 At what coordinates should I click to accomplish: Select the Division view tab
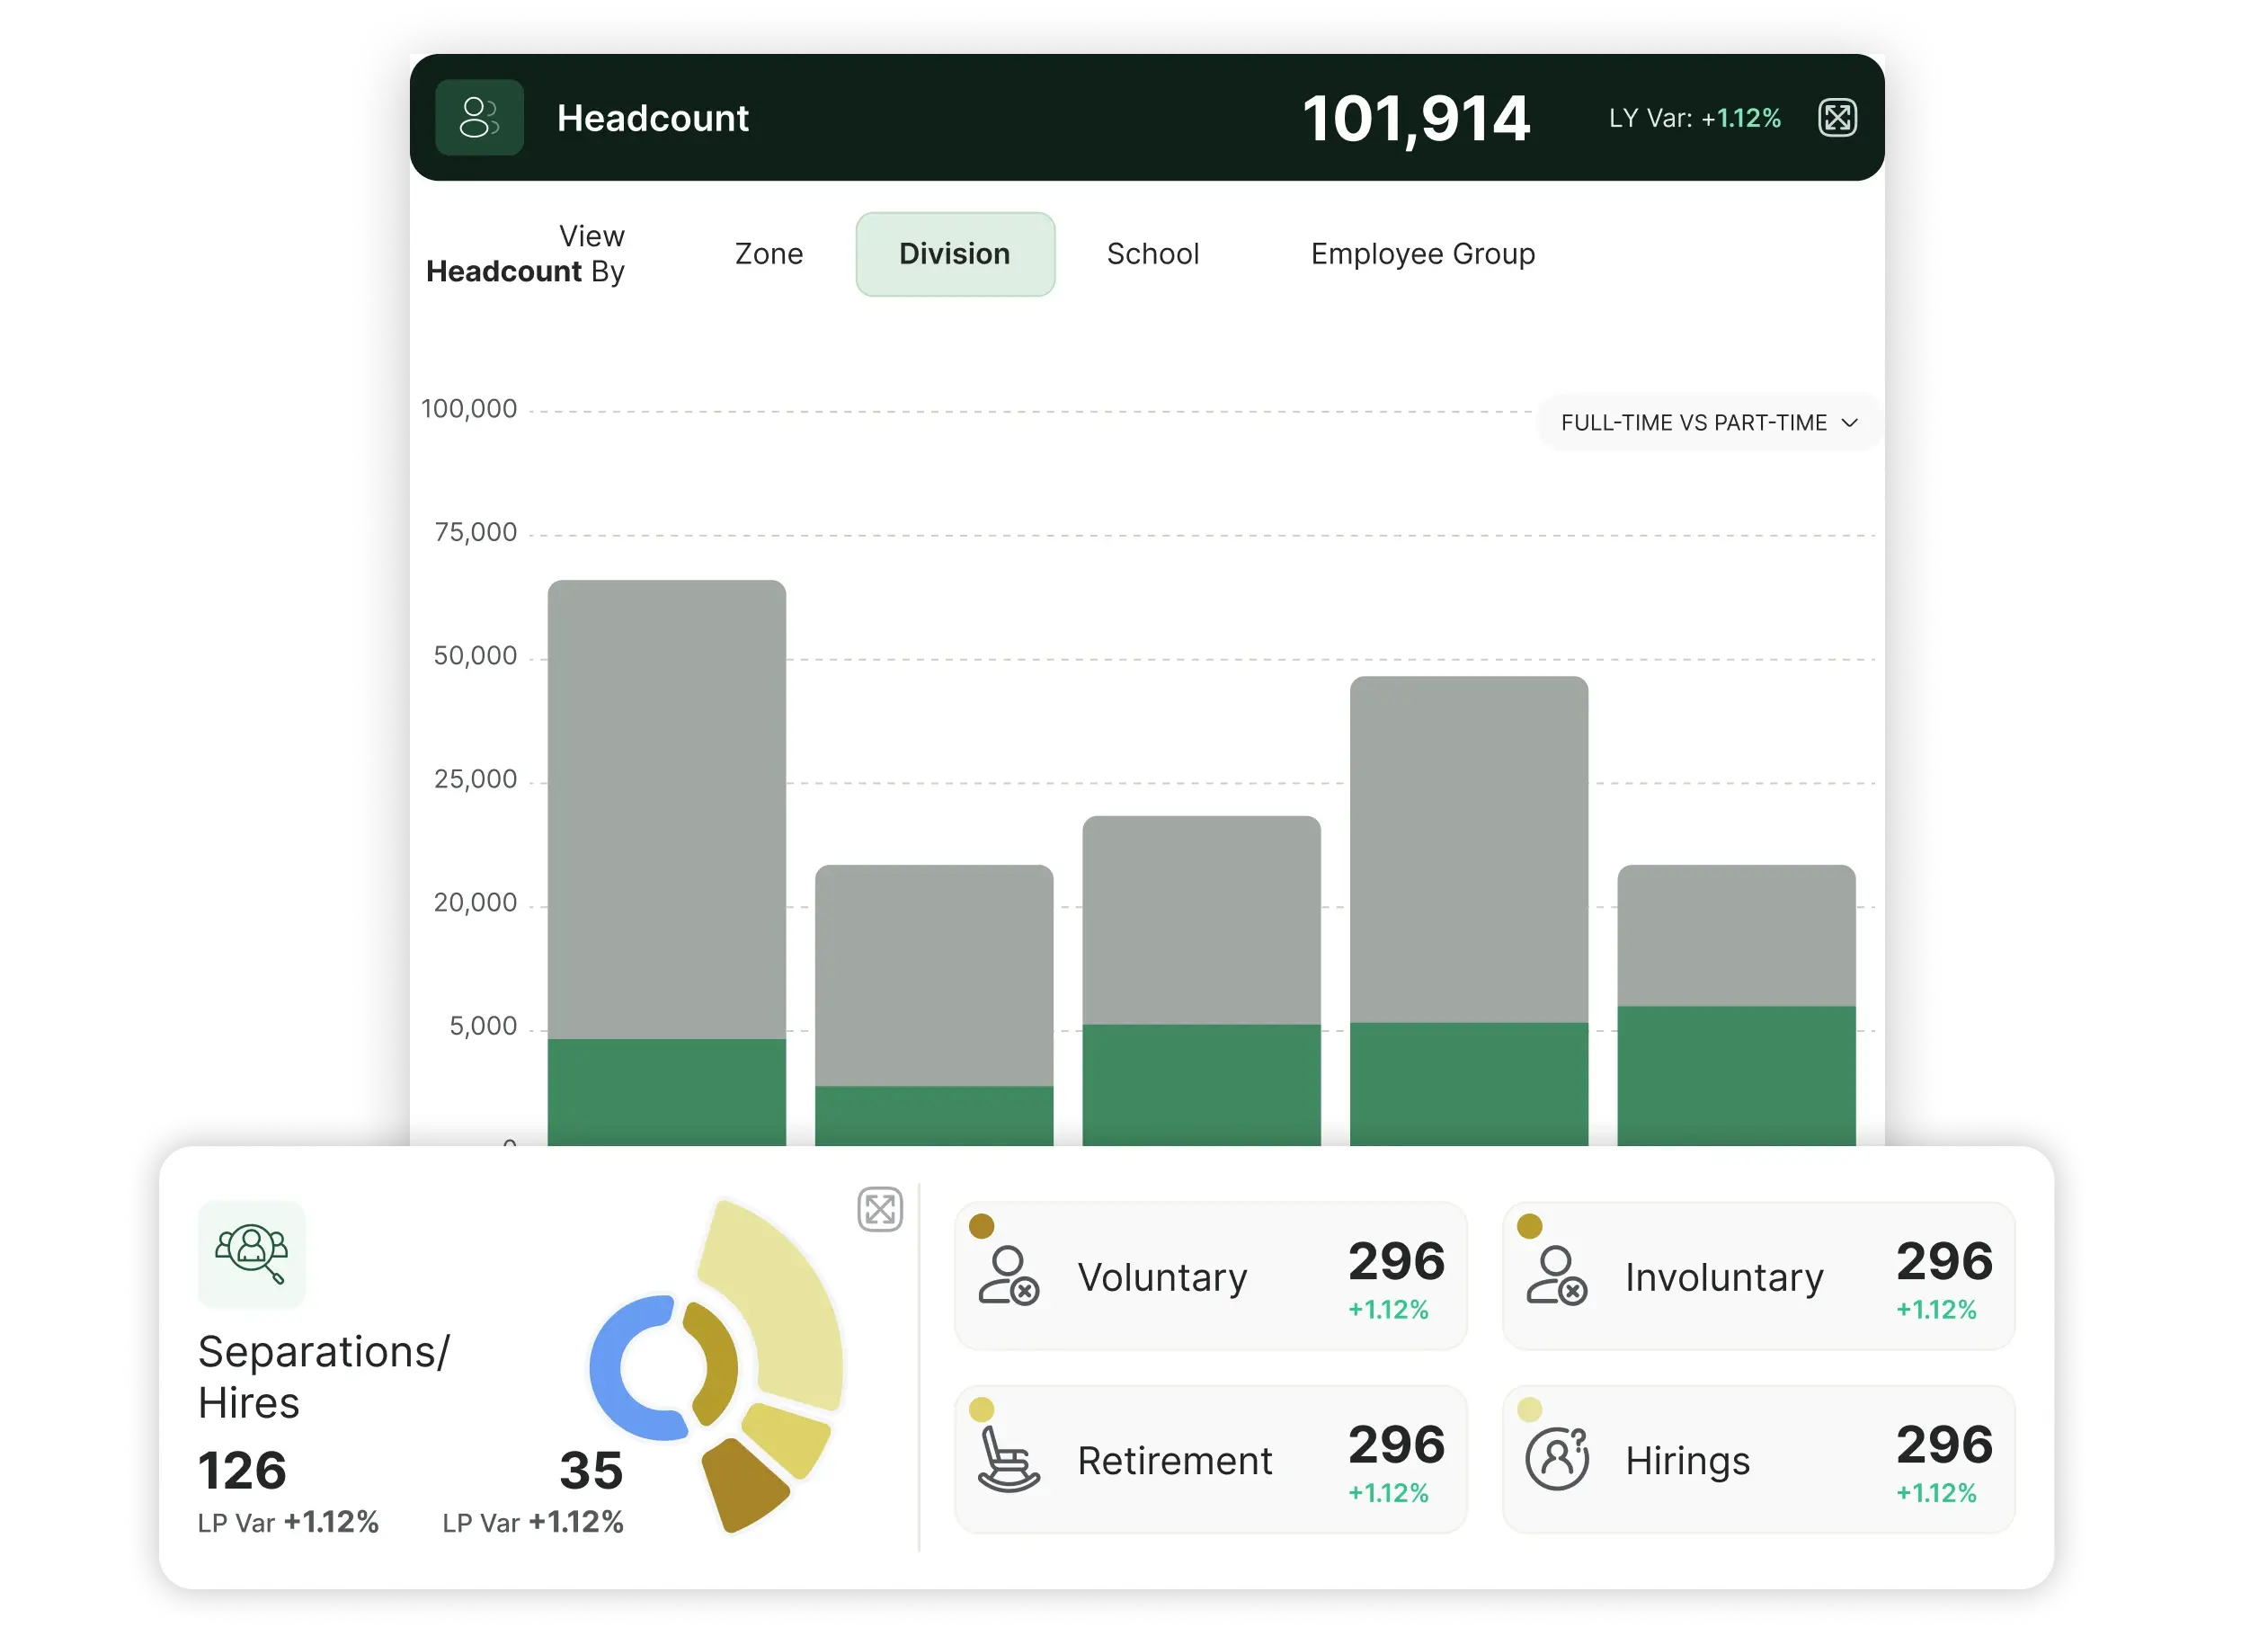[x=955, y=254]
